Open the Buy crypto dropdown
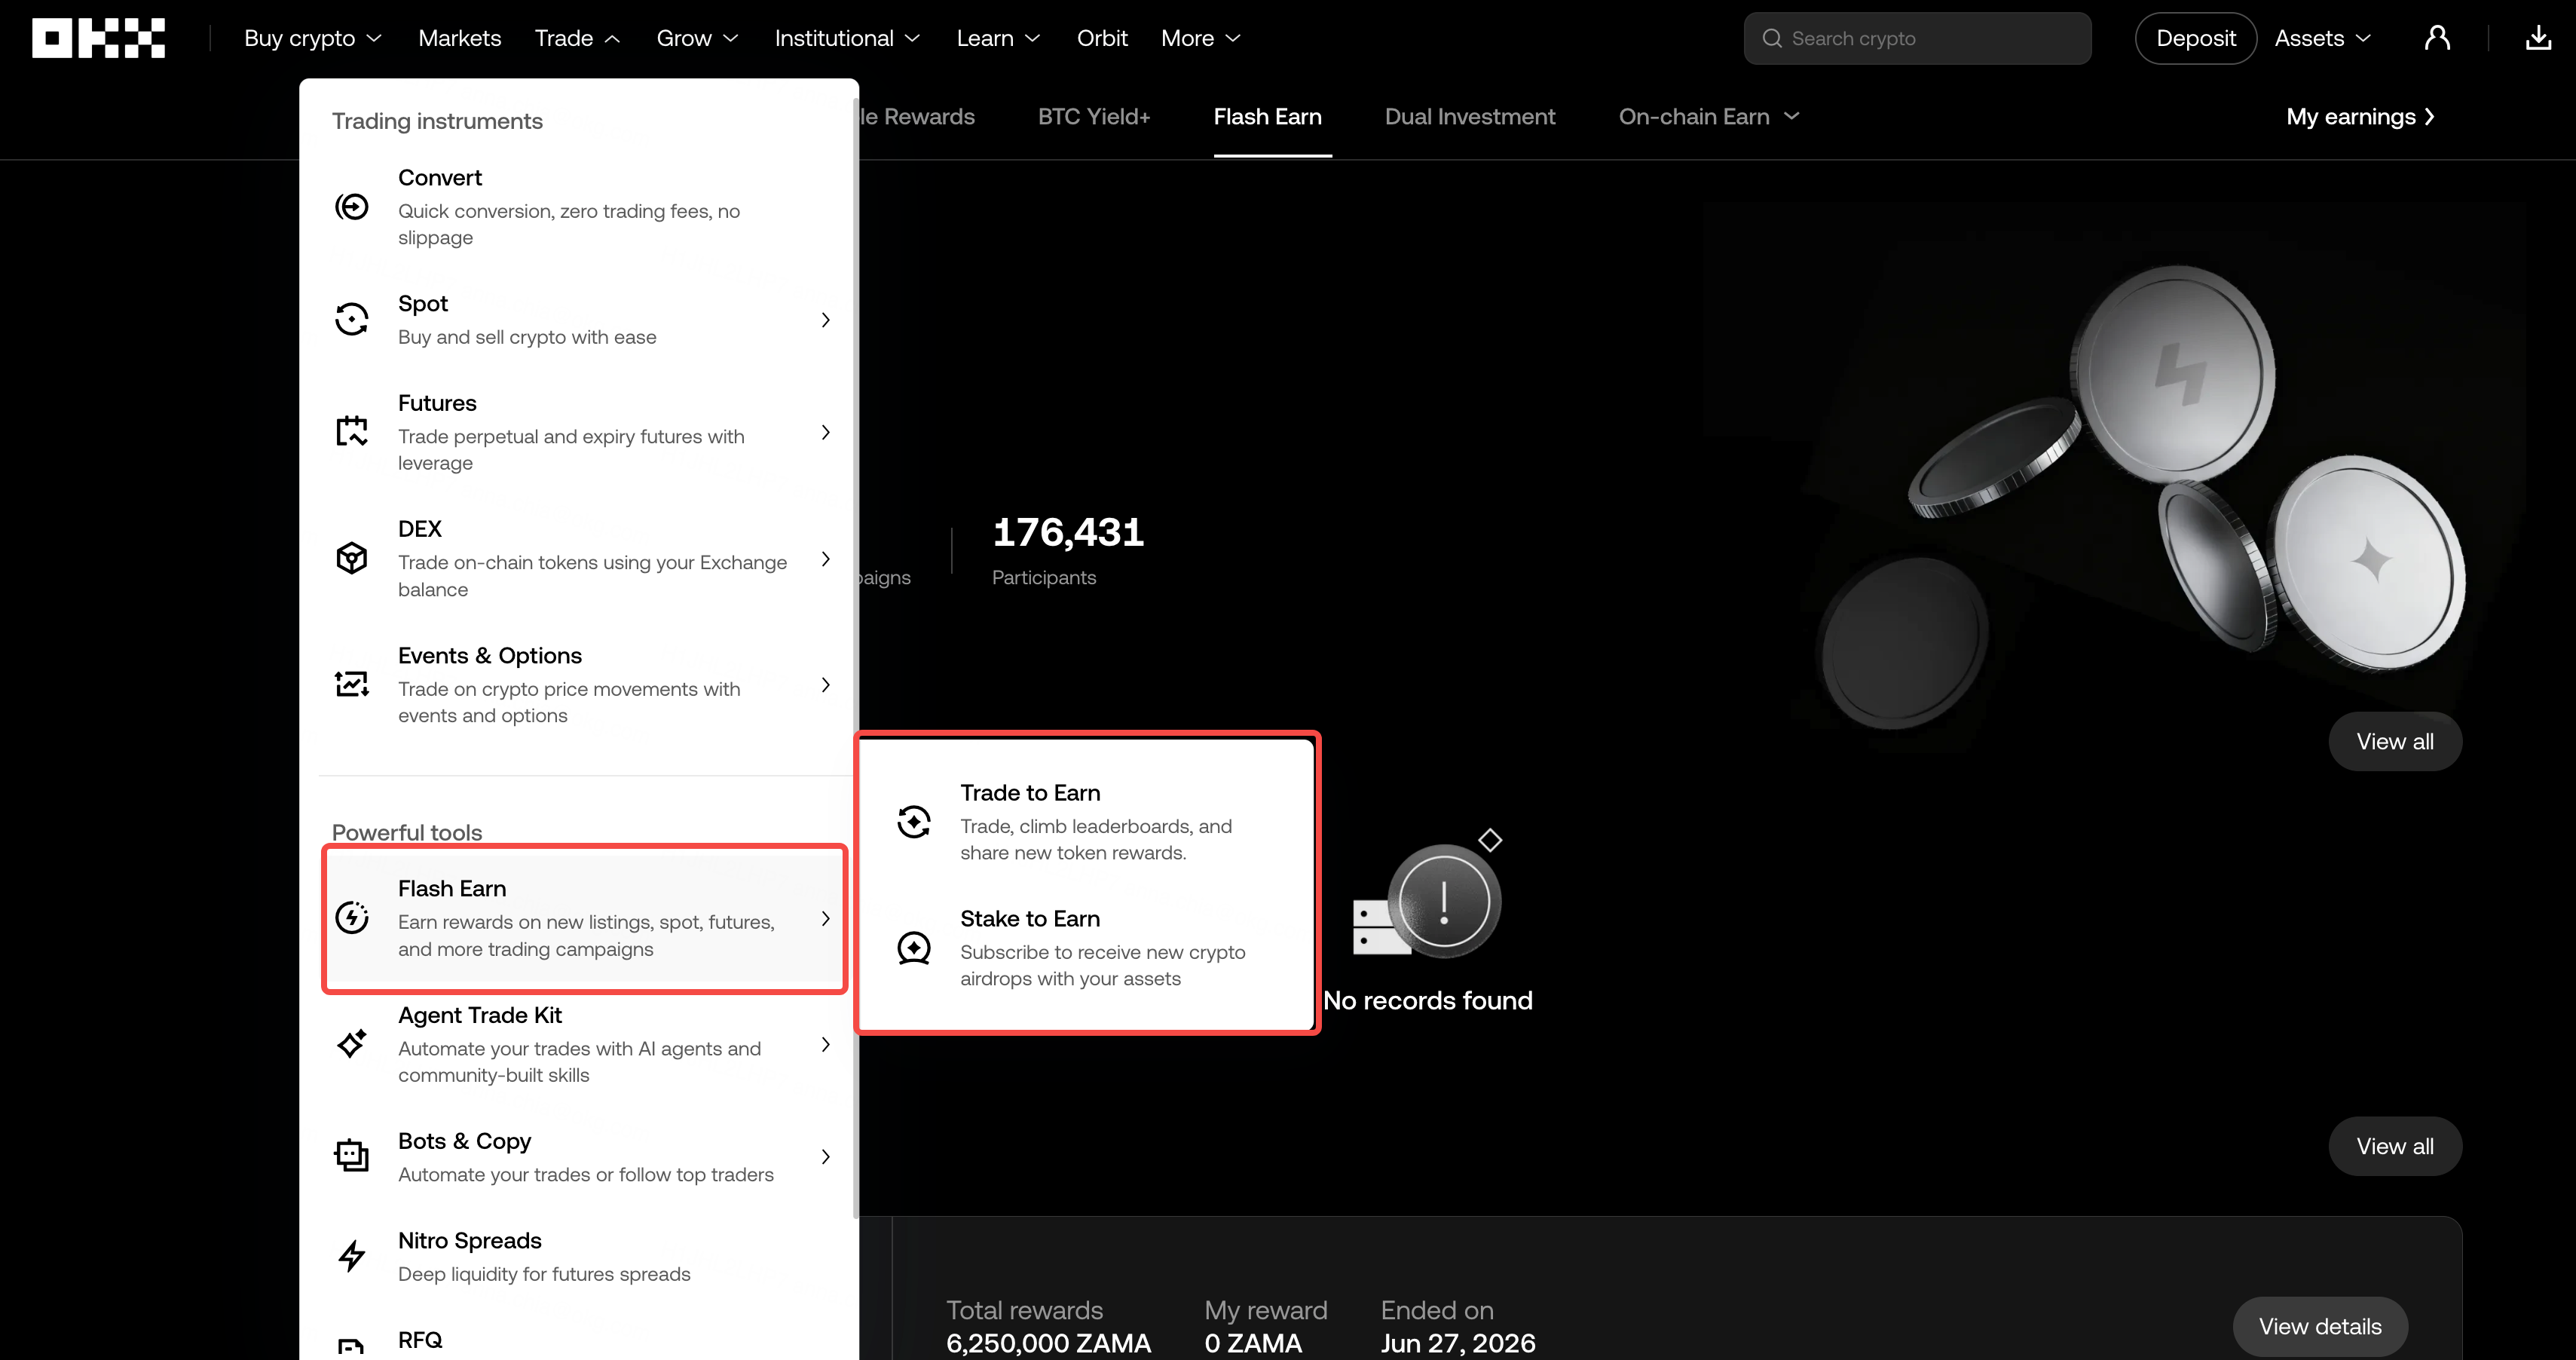Viewport: 2576px width, 1360px height. click(x=313, y=38)
